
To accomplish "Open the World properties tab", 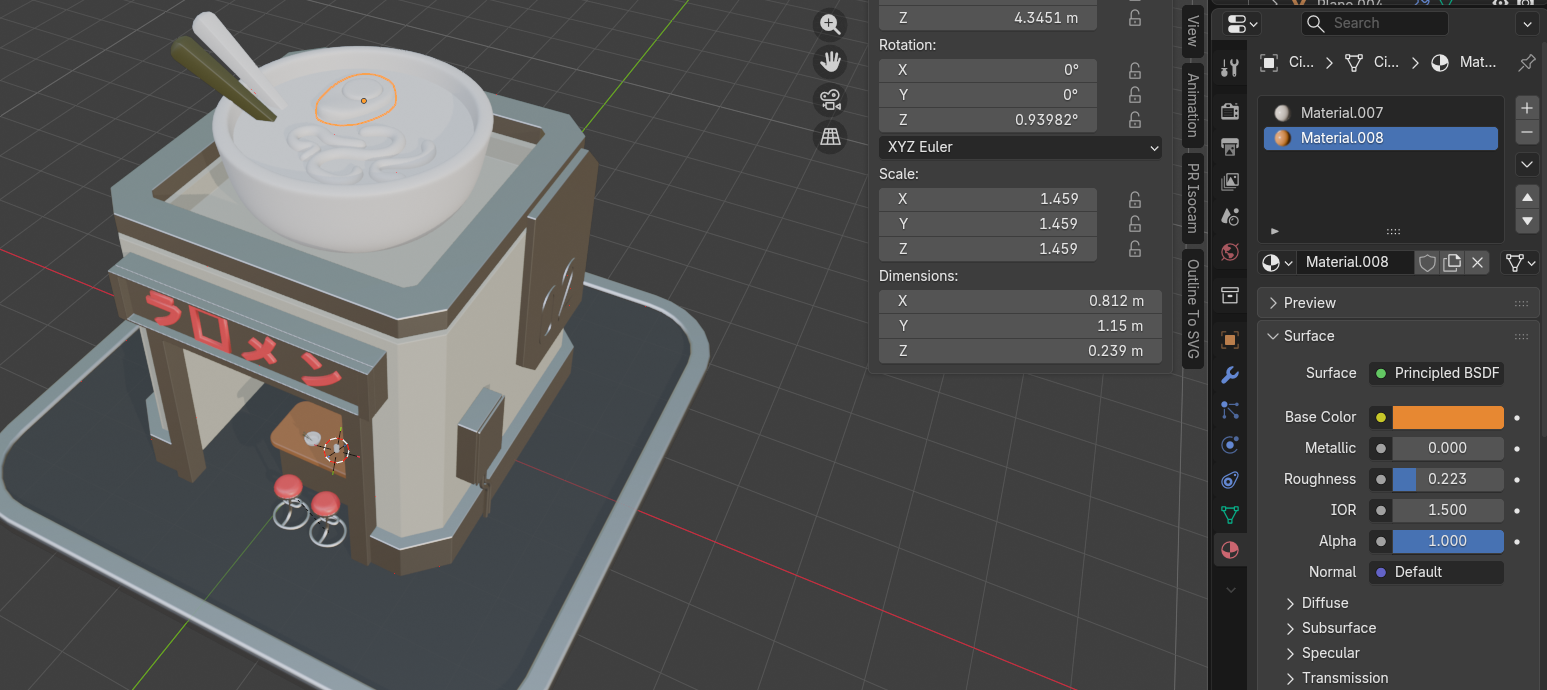I will point(1230,251).
